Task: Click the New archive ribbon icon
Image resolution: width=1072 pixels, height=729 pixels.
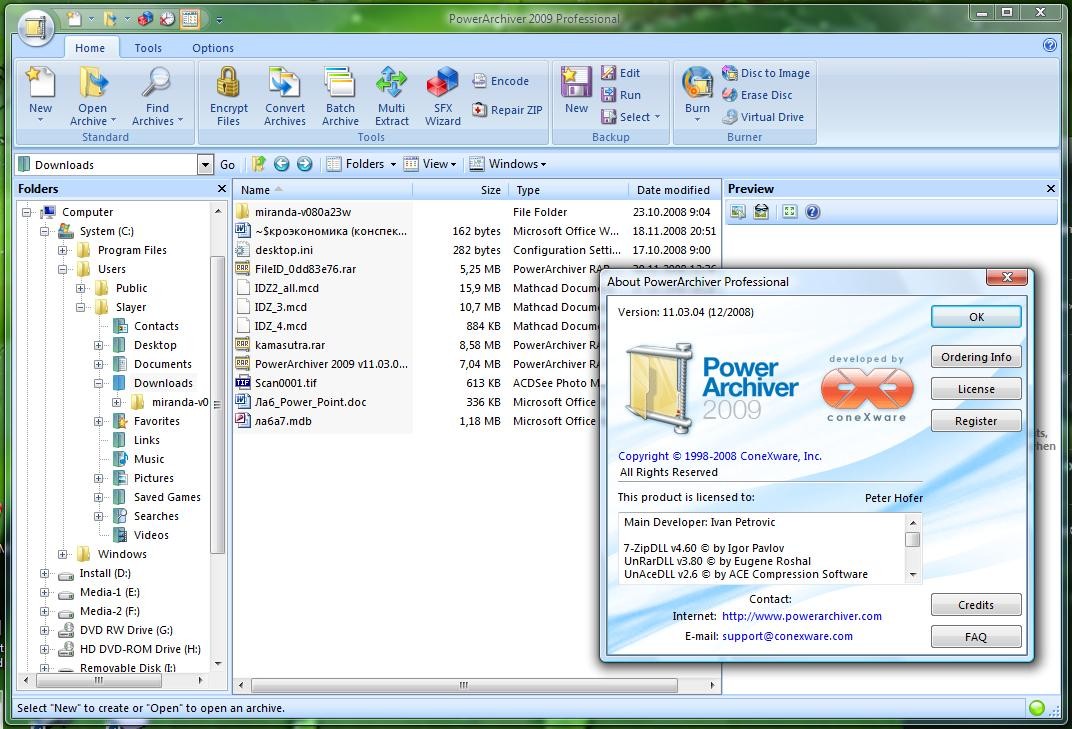Action: pos(40,92)
